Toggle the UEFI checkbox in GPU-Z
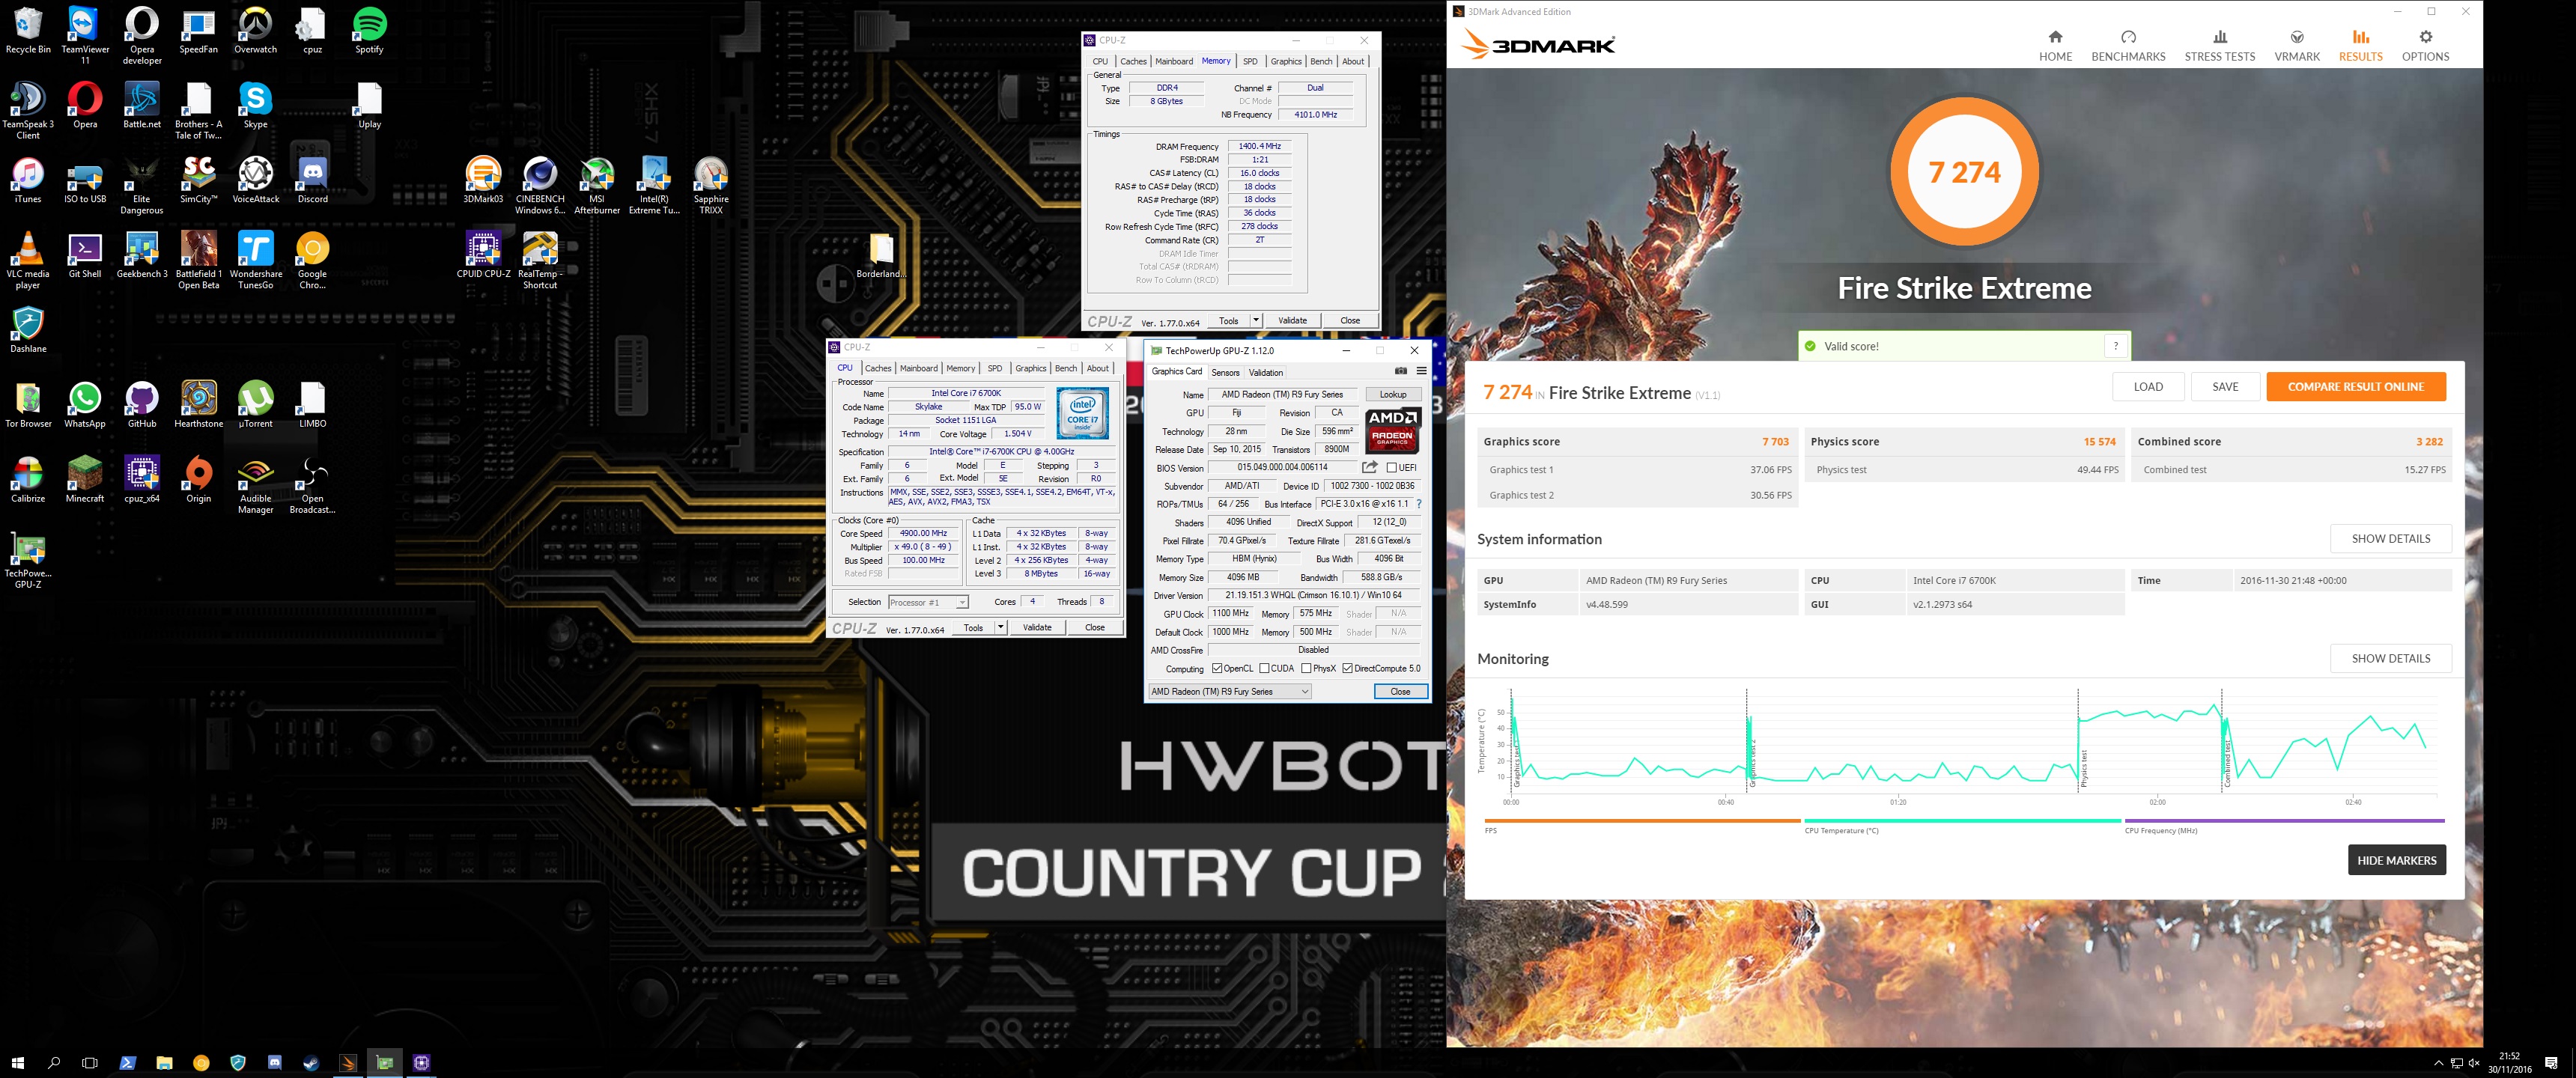 [1392, 467]
